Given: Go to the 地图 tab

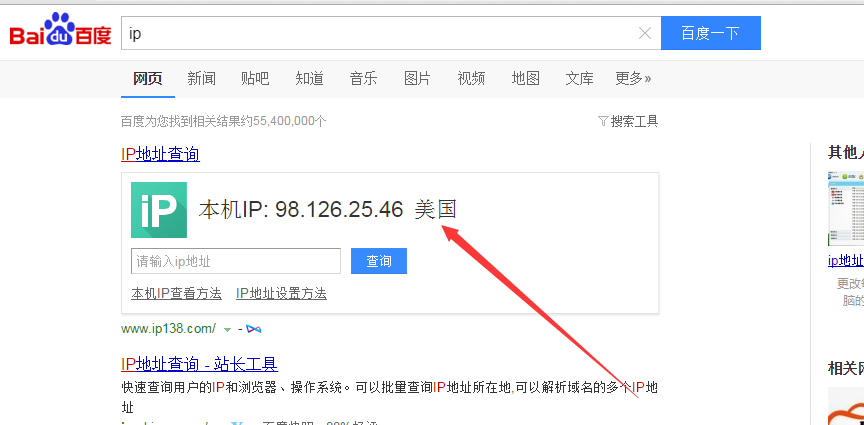Looking at the screenshot, I should coord(525,79).
